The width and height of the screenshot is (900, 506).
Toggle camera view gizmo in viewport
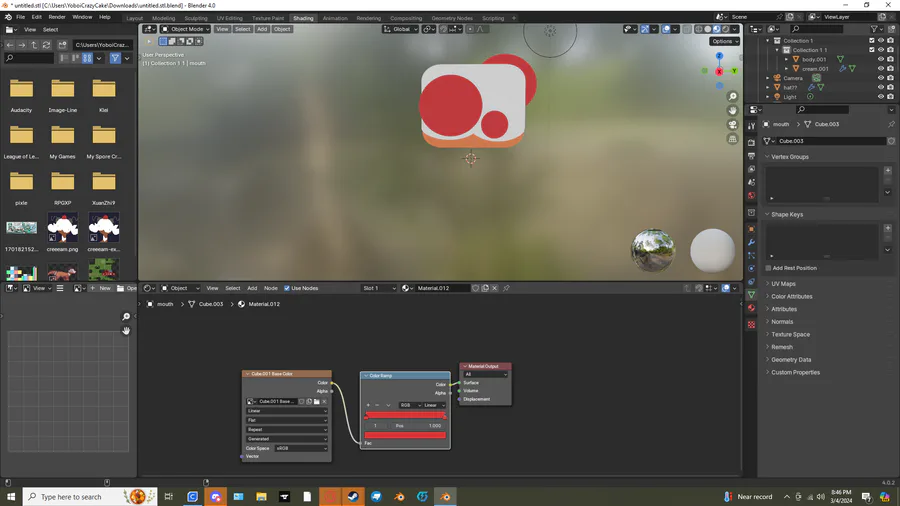pyautogui.click(x=732, y=124)
